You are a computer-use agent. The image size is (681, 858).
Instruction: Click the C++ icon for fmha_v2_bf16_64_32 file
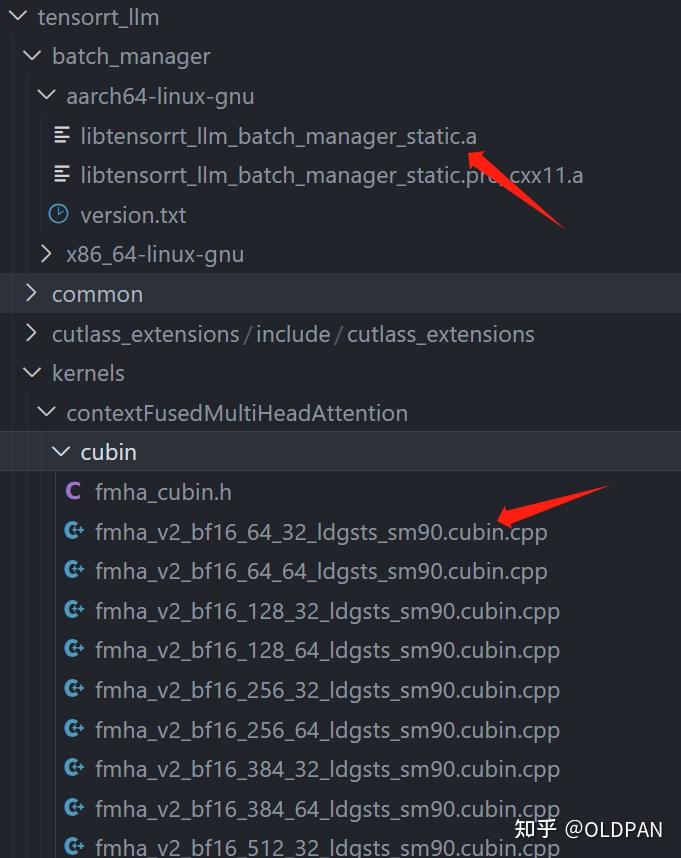(x=73, y=531)
